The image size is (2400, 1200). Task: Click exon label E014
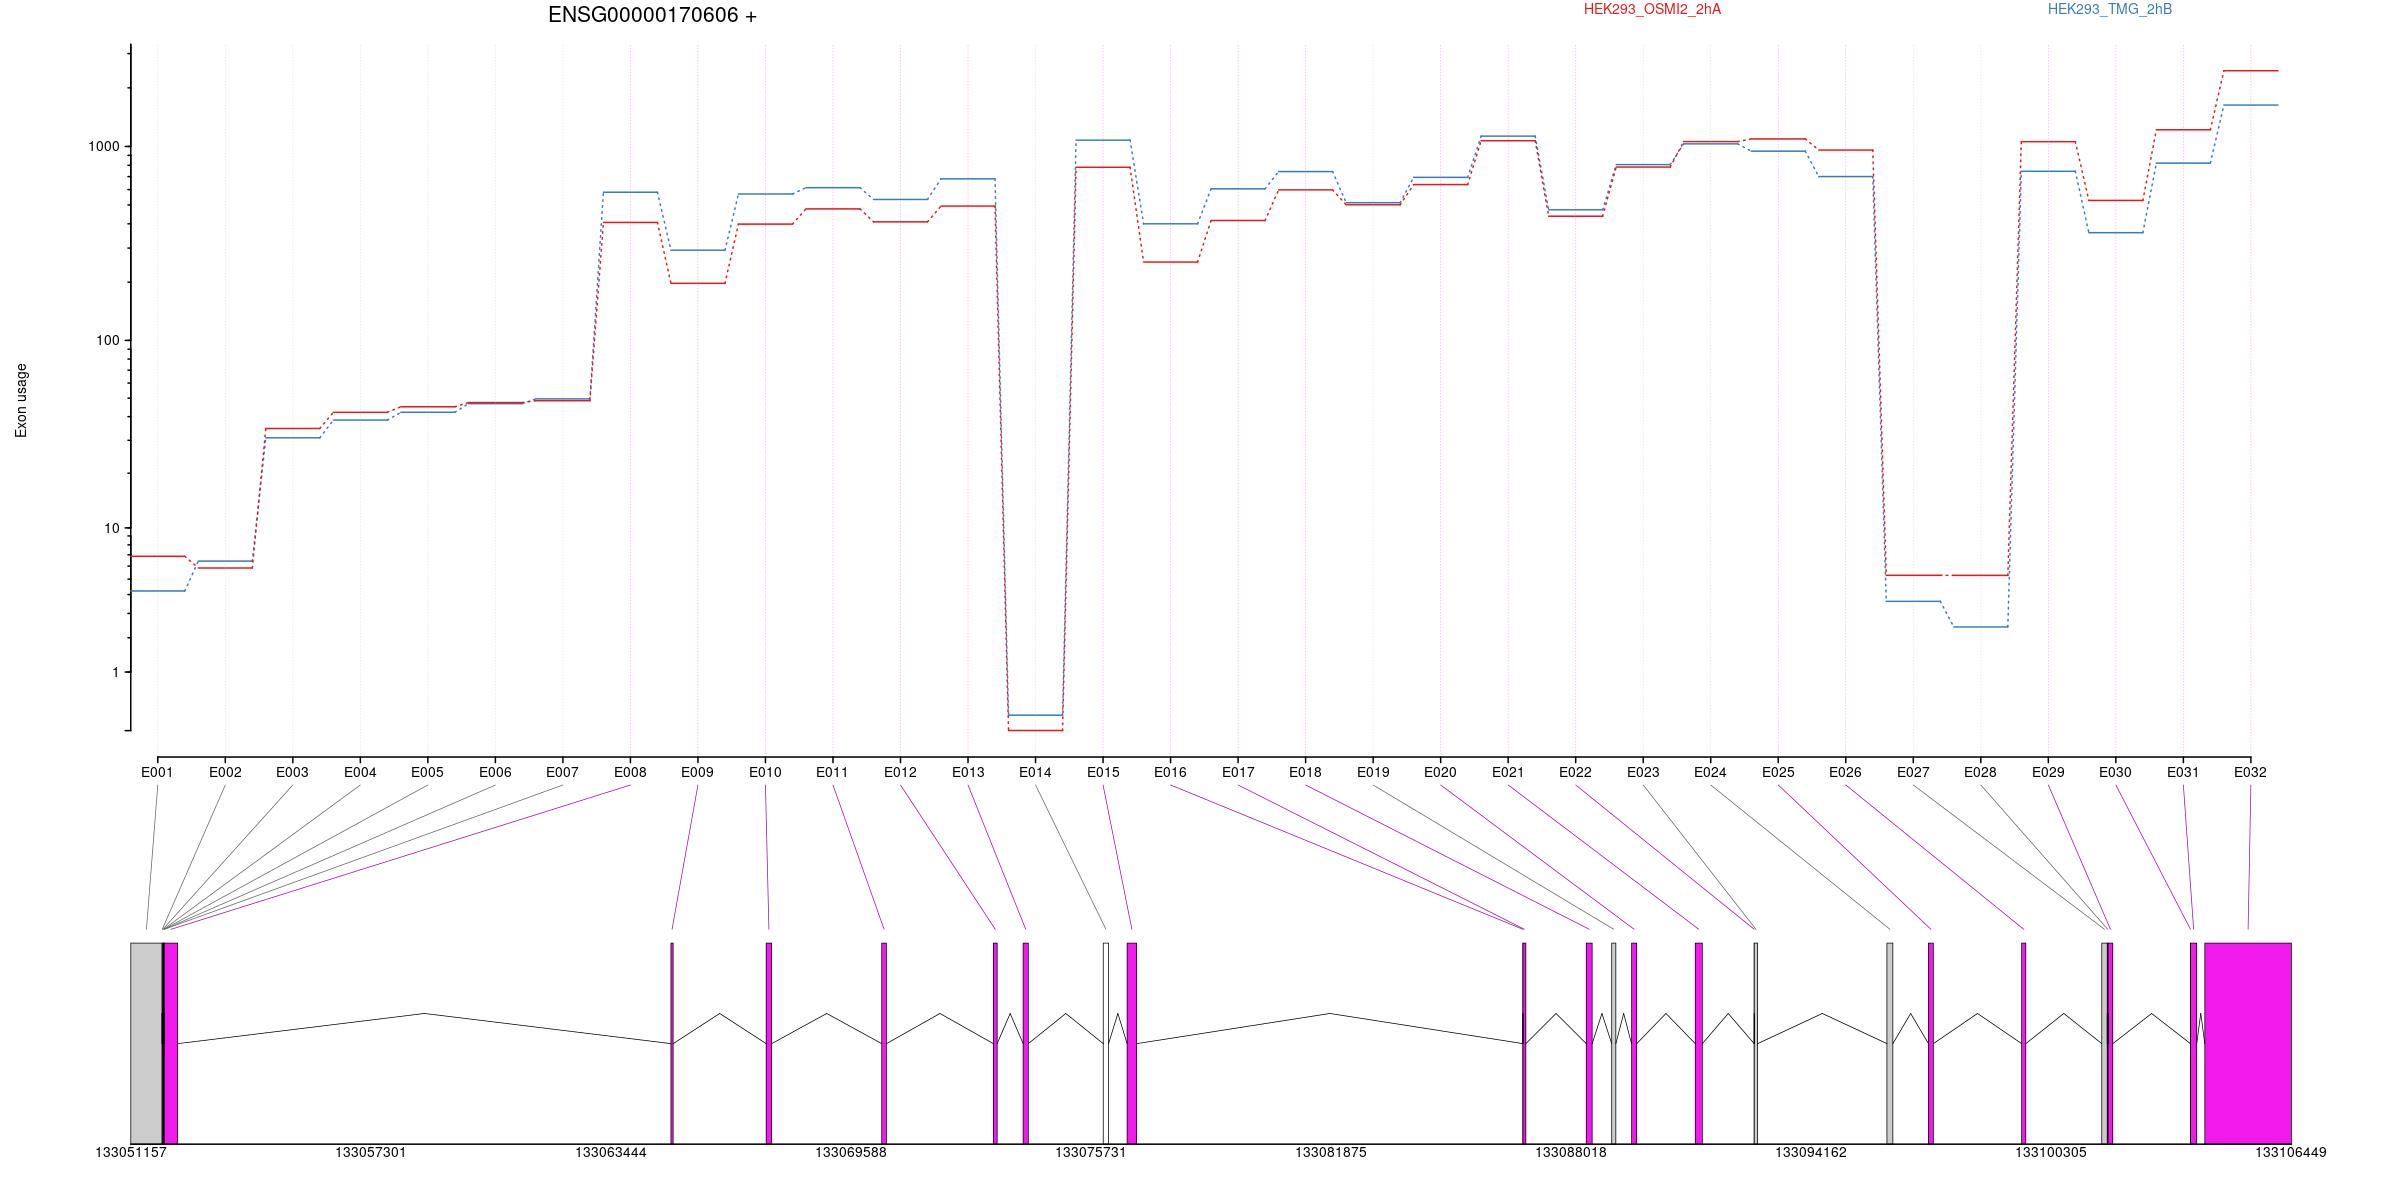point(1035,772)
